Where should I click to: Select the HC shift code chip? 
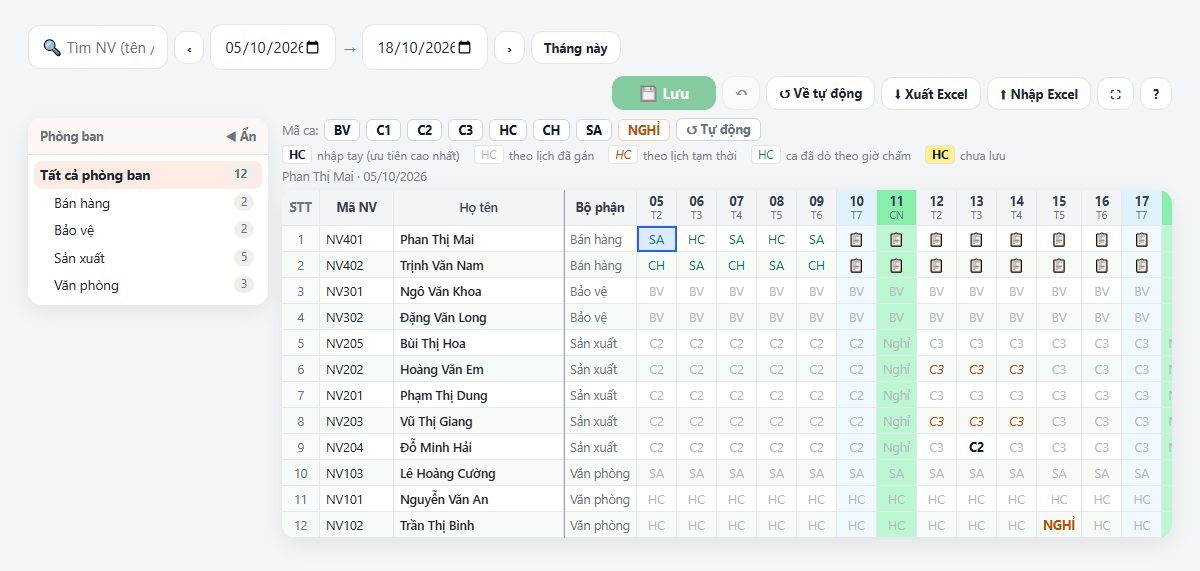tap(508, 130)
